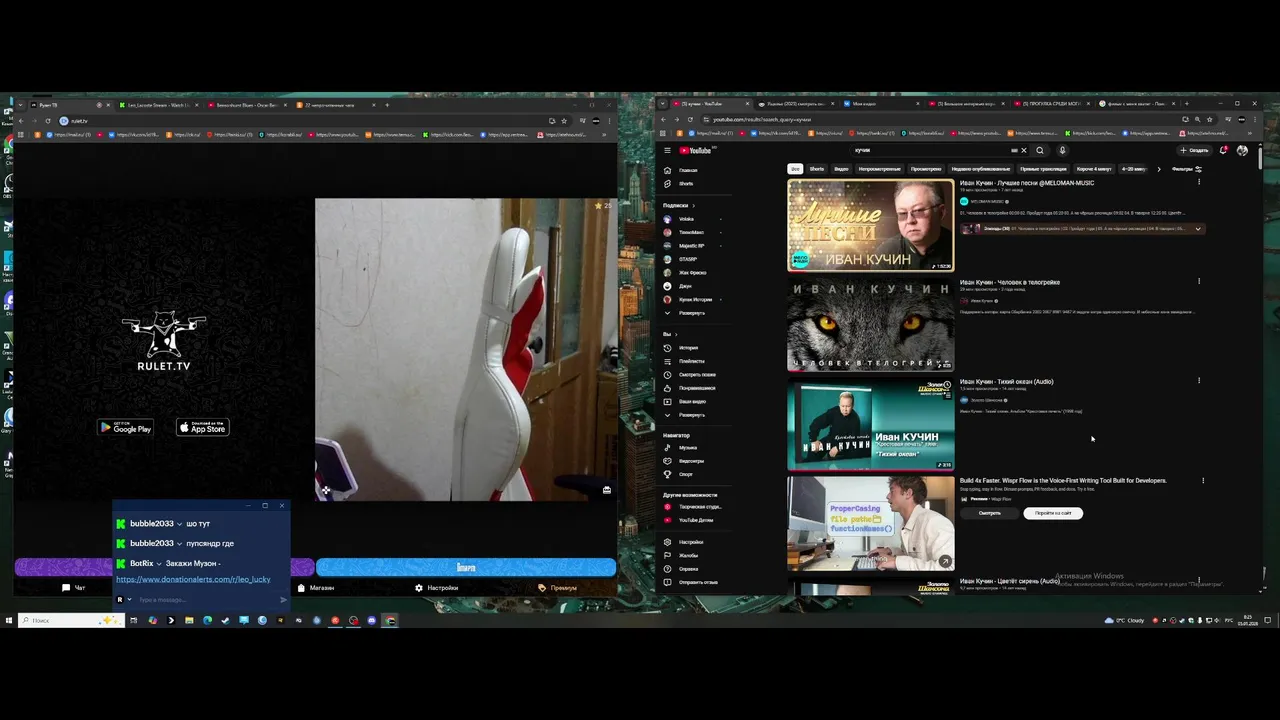Open Иван Кучин Лучшие песни thumbnail
This screenshot has height=720, width=1280.
click(x=871, y=225)
